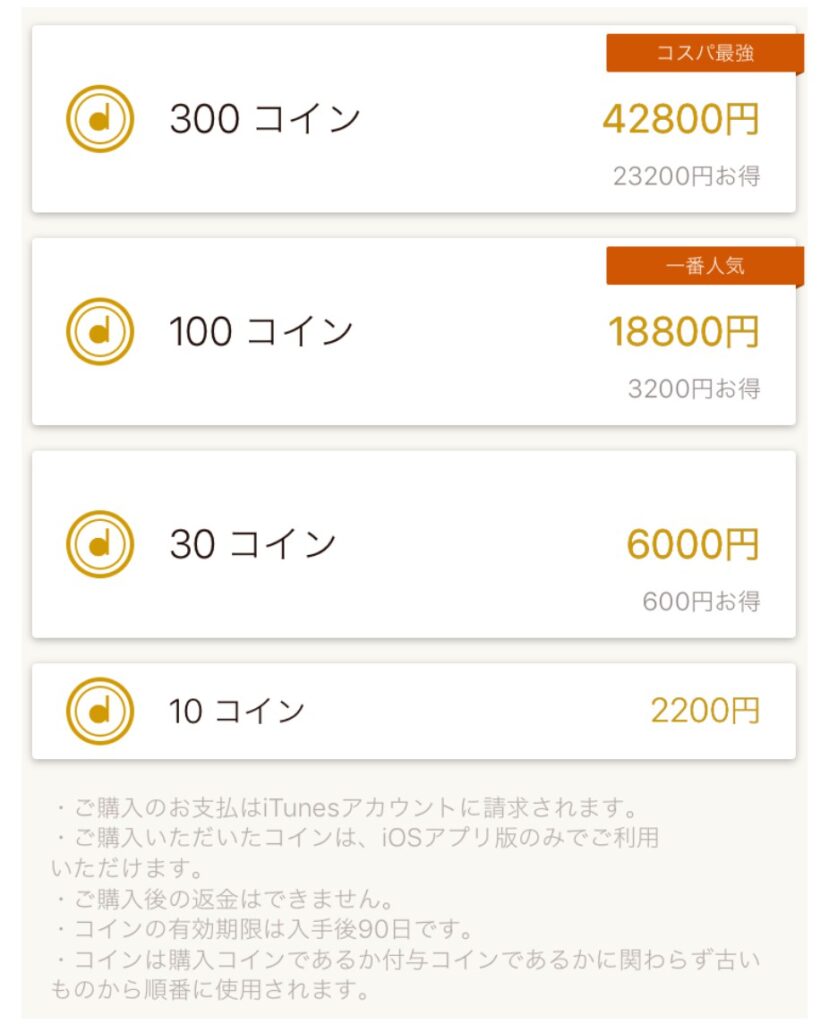Tap the 42800円 price
829x1024 pixels.
681,119
